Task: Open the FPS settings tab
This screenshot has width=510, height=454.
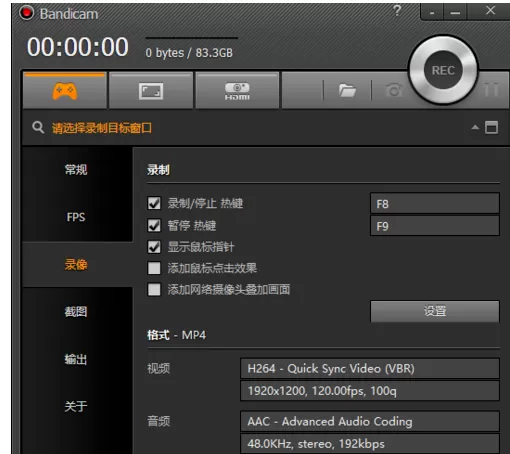Action: click(76, 217)
